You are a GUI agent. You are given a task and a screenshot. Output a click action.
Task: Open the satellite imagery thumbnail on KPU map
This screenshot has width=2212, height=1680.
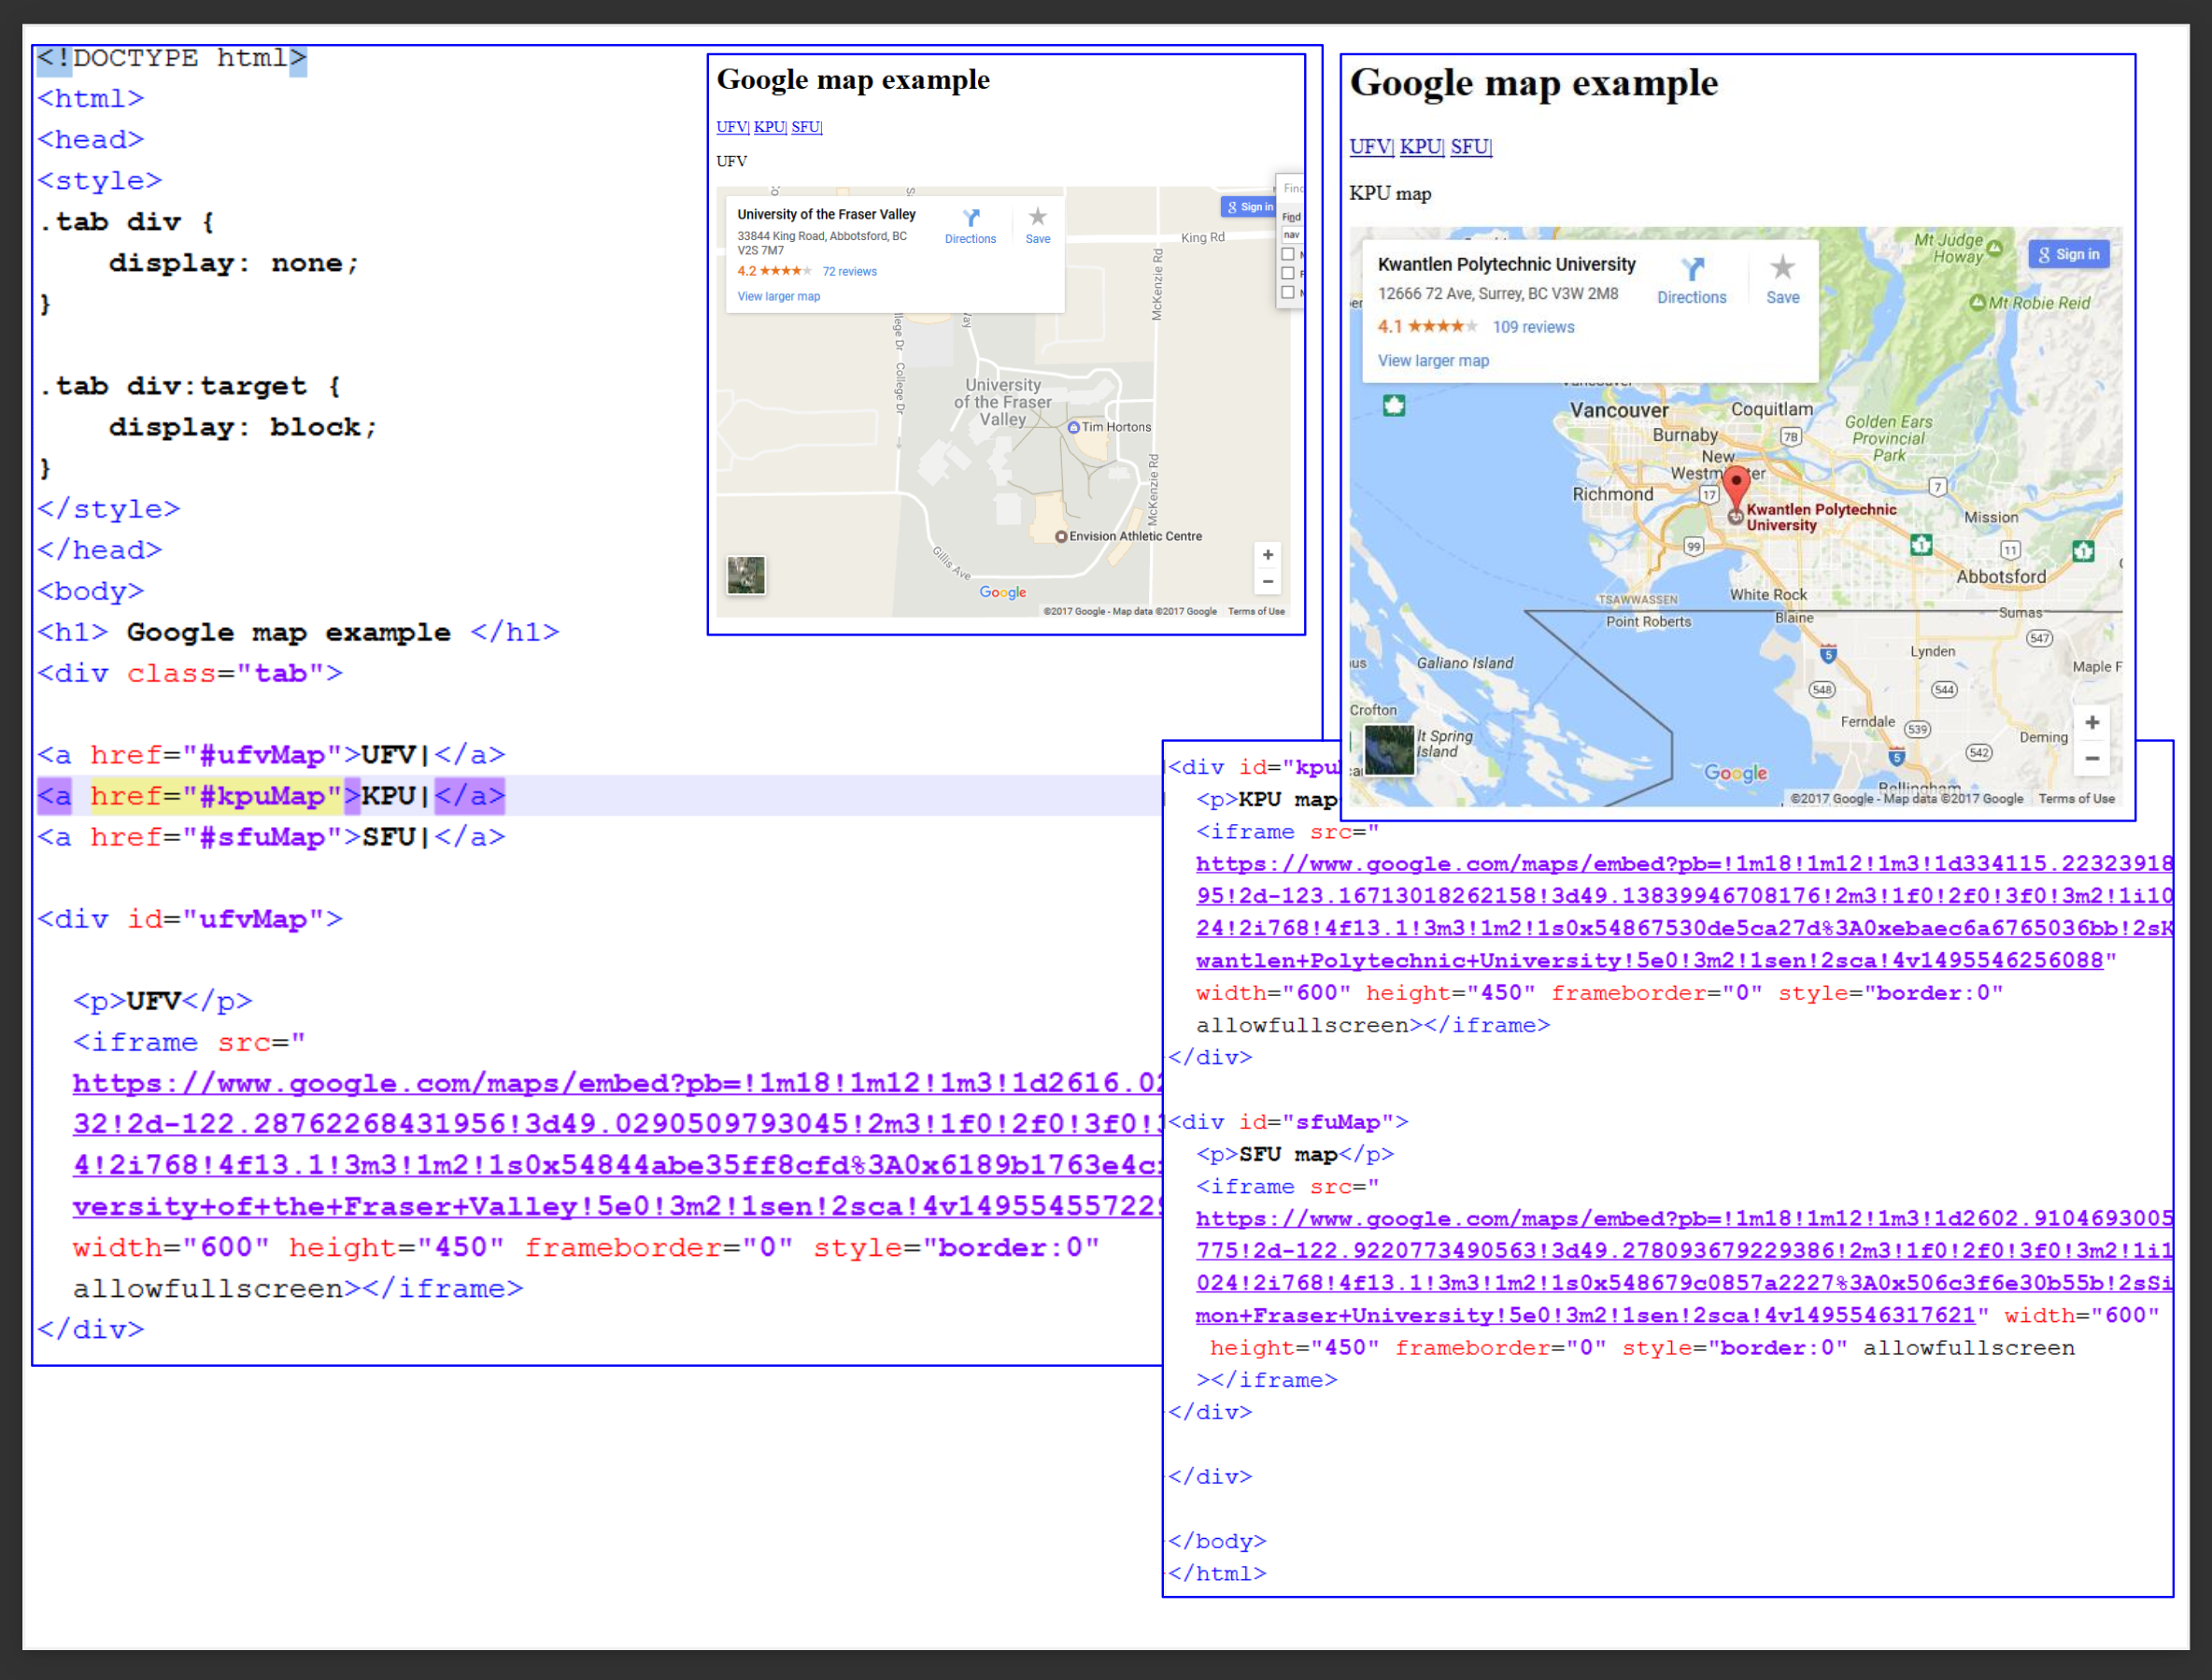pyautogui.click(x=1388, y=750)
